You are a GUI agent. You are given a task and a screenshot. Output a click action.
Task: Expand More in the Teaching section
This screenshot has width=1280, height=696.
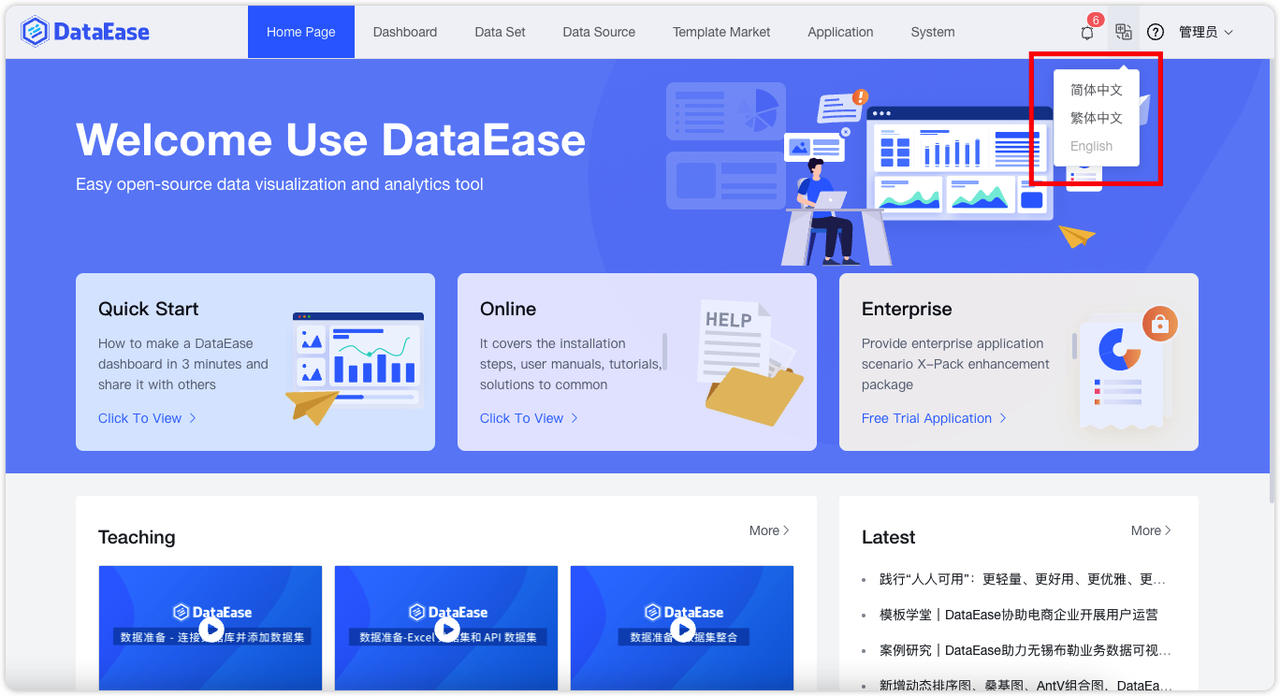[769, 530]
